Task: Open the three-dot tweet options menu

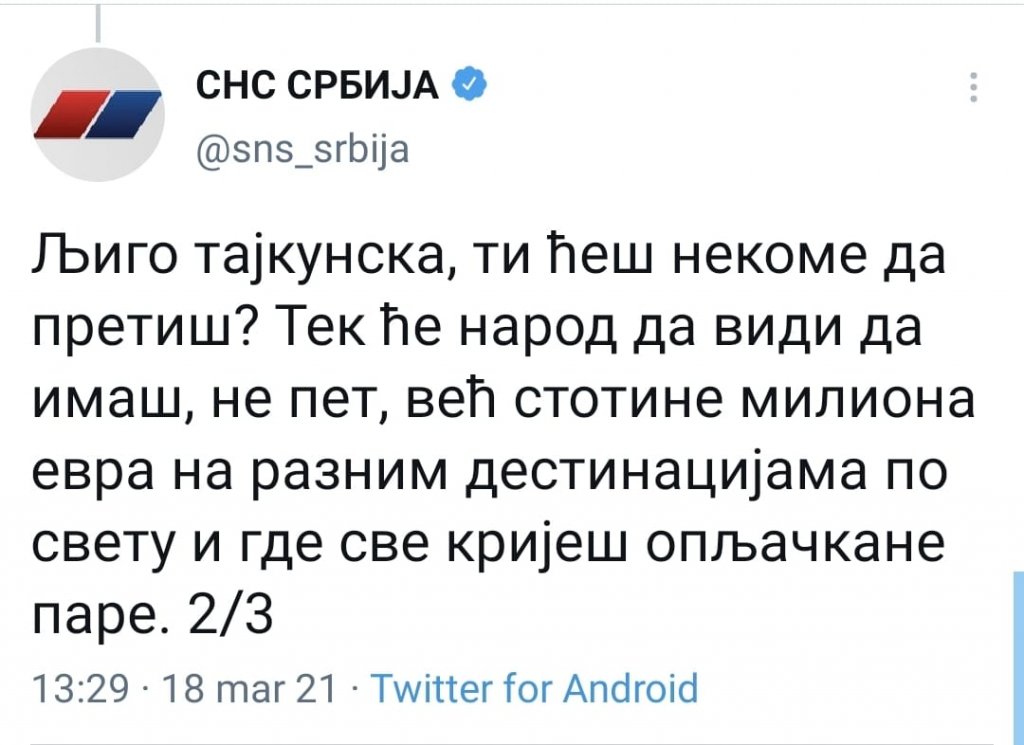Action: click(974, 89)
